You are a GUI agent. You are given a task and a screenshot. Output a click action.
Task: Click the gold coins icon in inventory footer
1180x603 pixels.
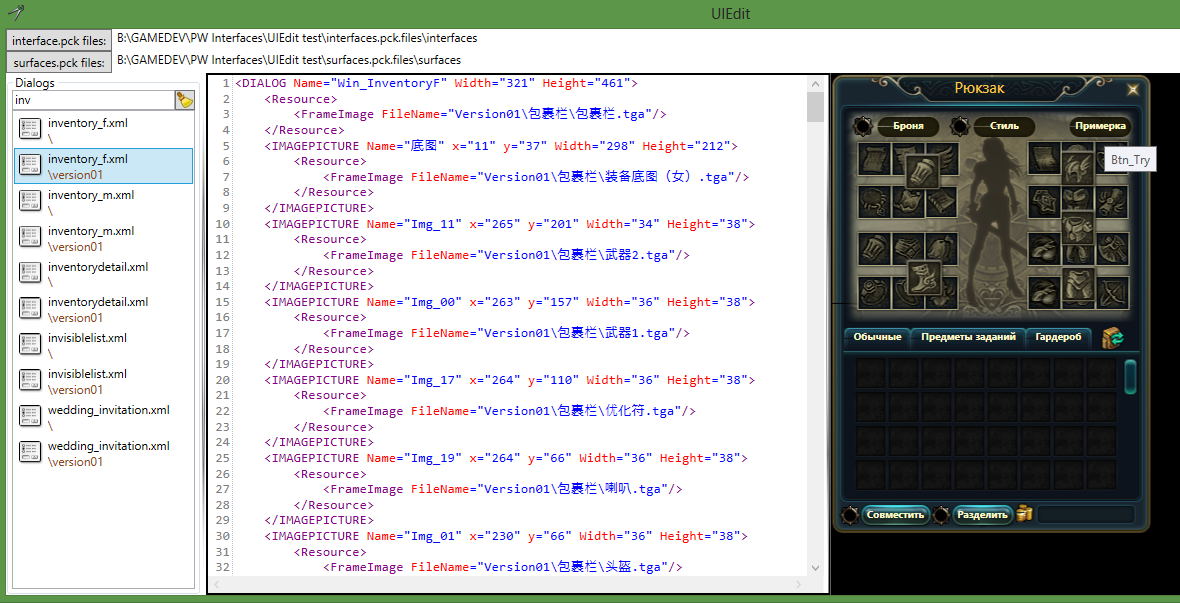tap(1024, 514)
